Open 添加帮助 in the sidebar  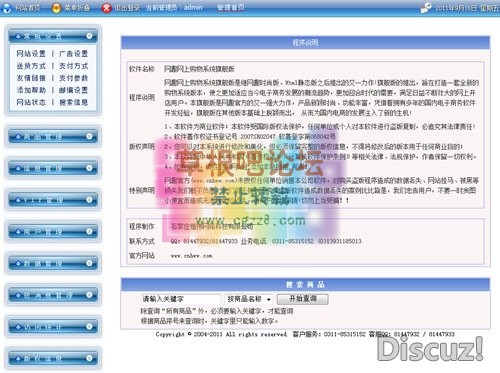(x=31, y=90)
